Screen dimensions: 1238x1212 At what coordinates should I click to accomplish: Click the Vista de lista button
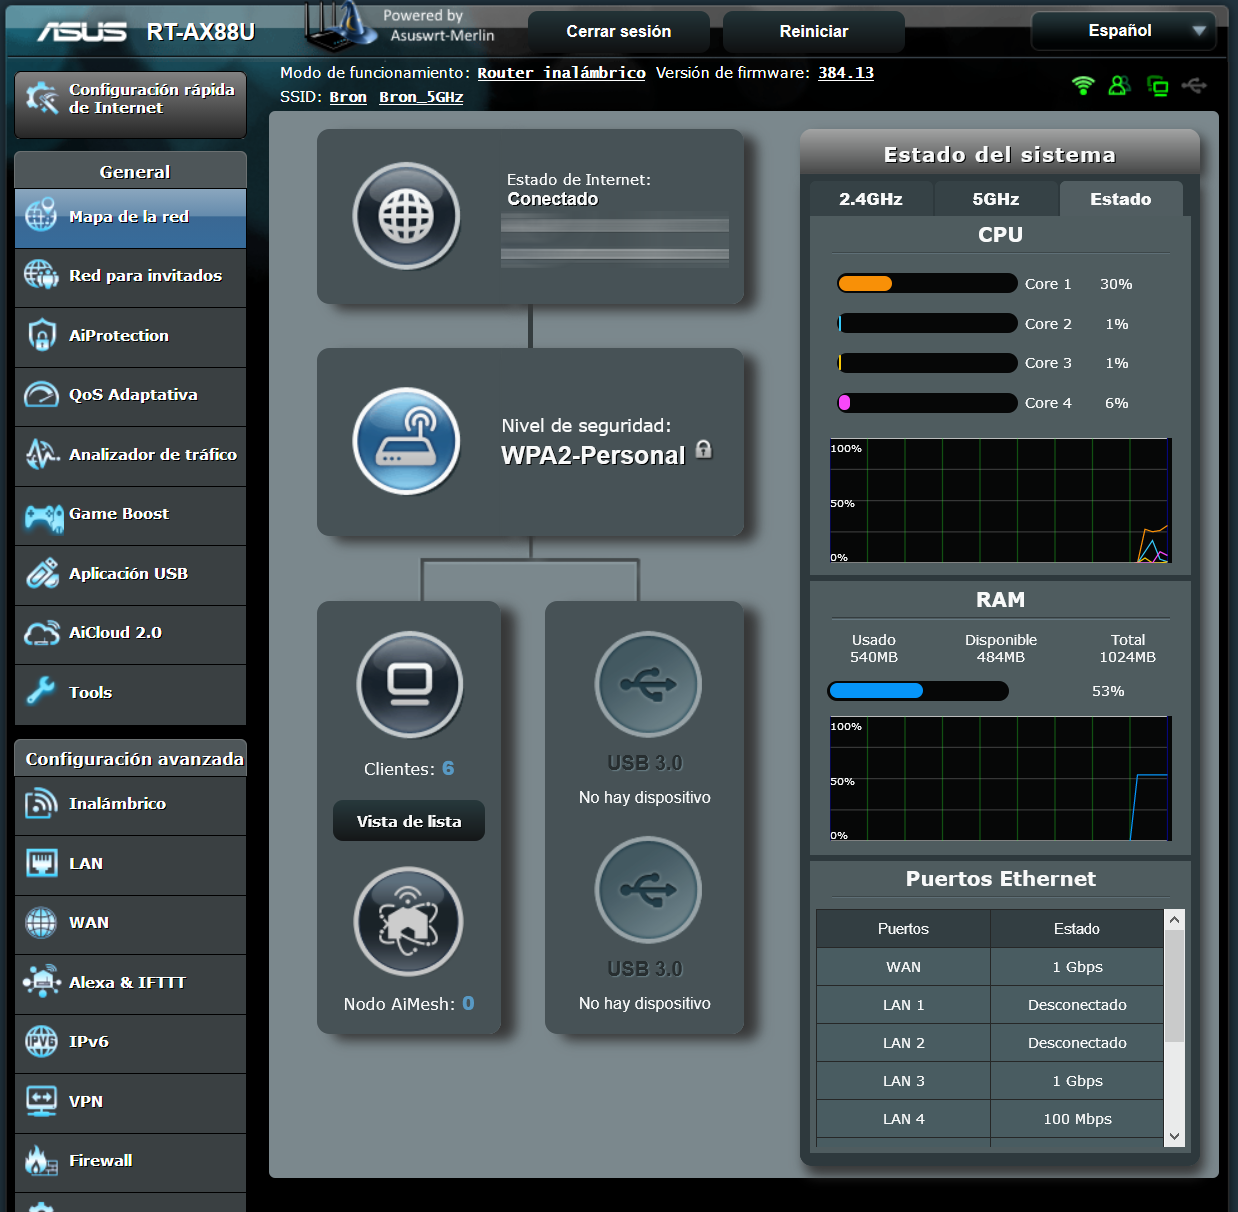pyautogui.click(x=409, y=821)
